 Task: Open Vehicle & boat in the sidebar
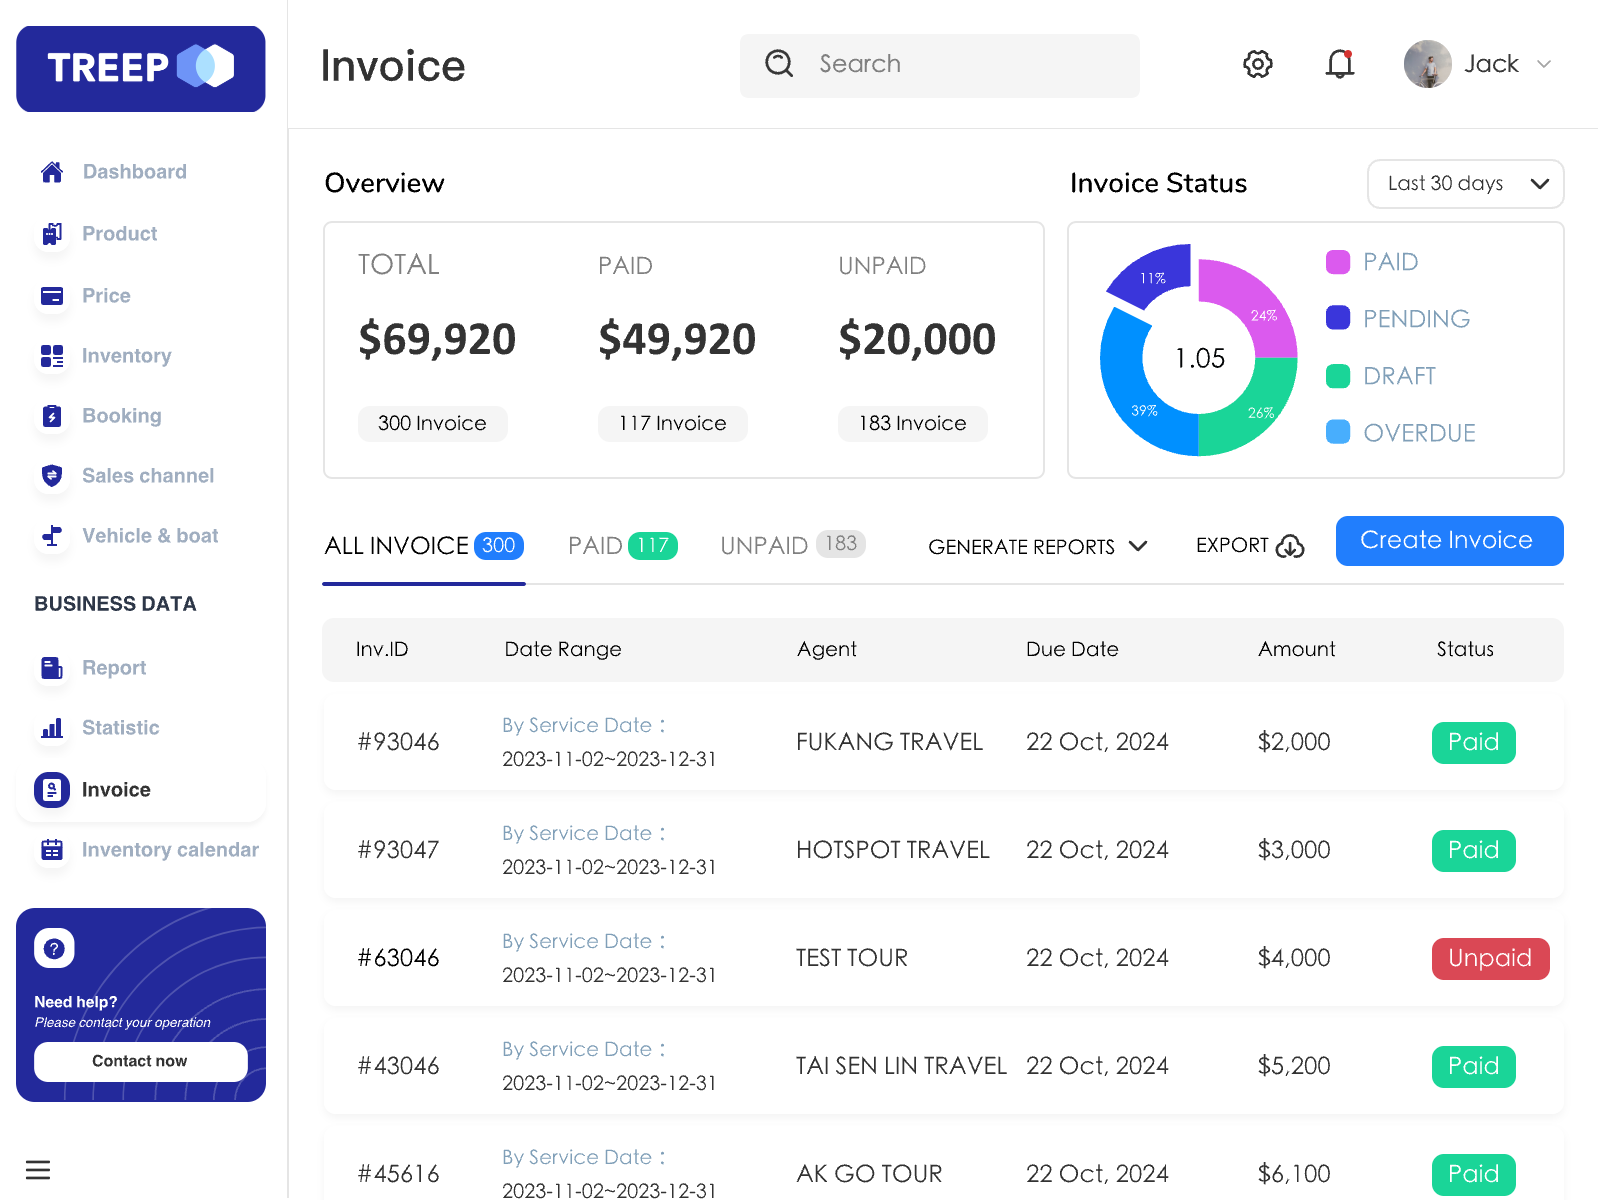click(x=150, y=536)
